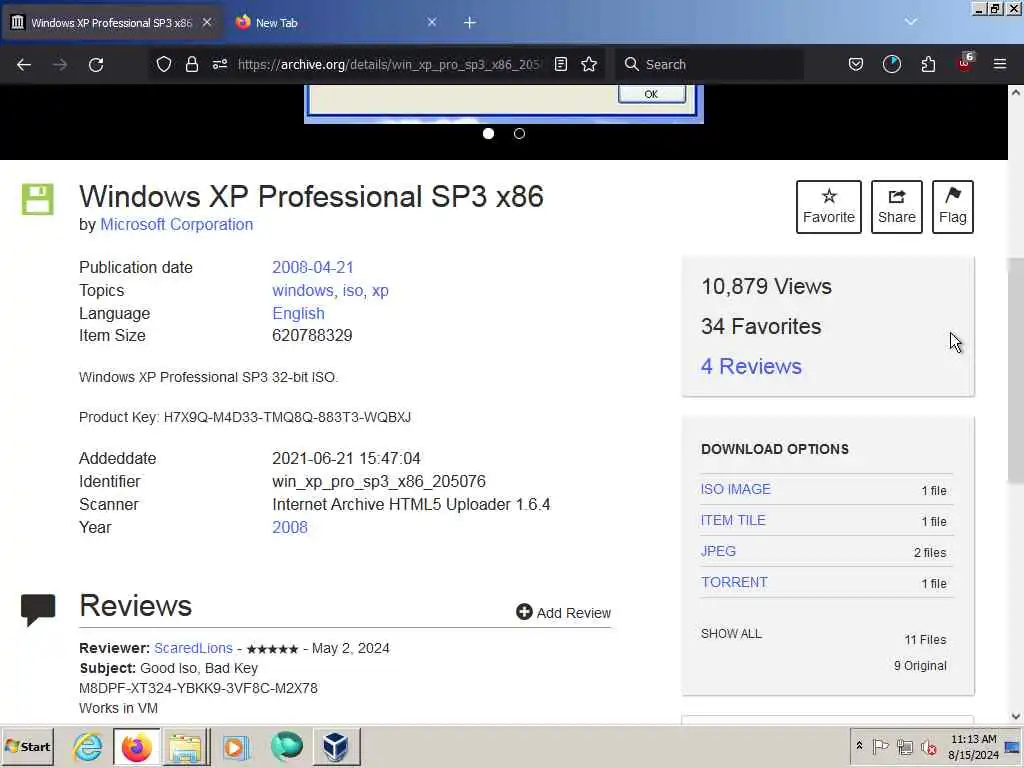Click SHOW ALL download files

pos(731,633)
